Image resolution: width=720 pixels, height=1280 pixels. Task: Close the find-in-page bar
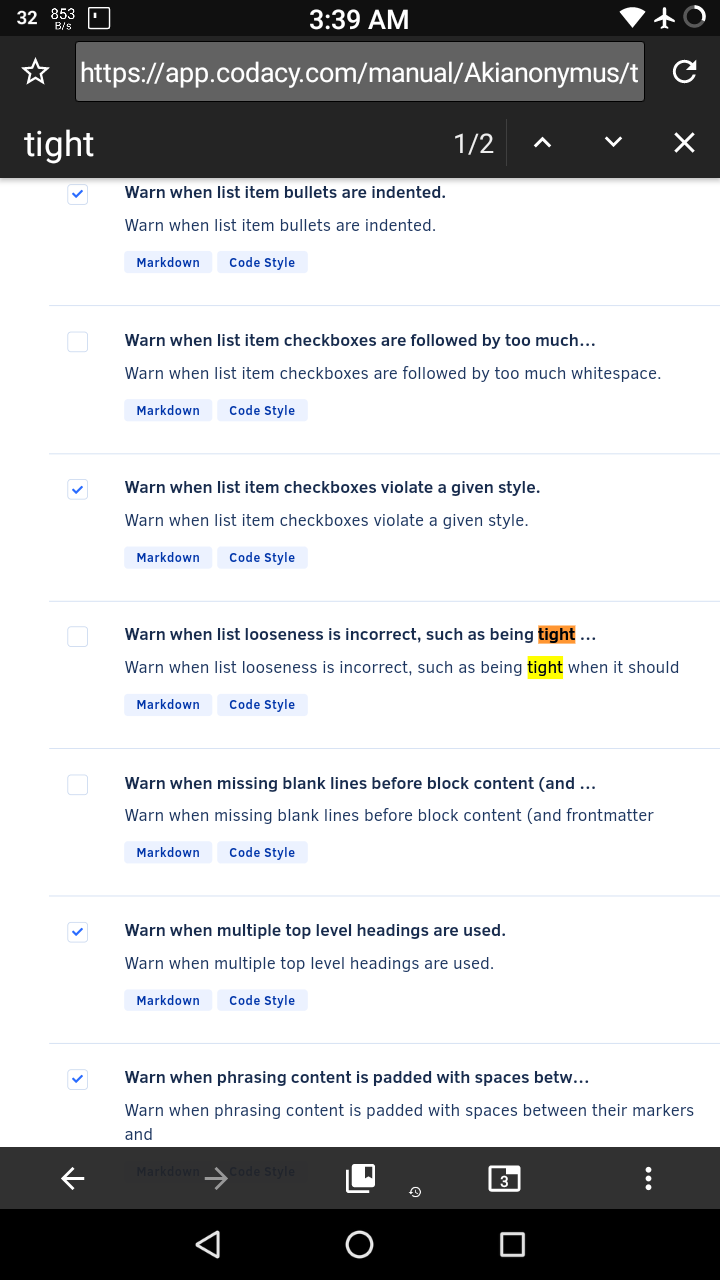click(684, 142)
